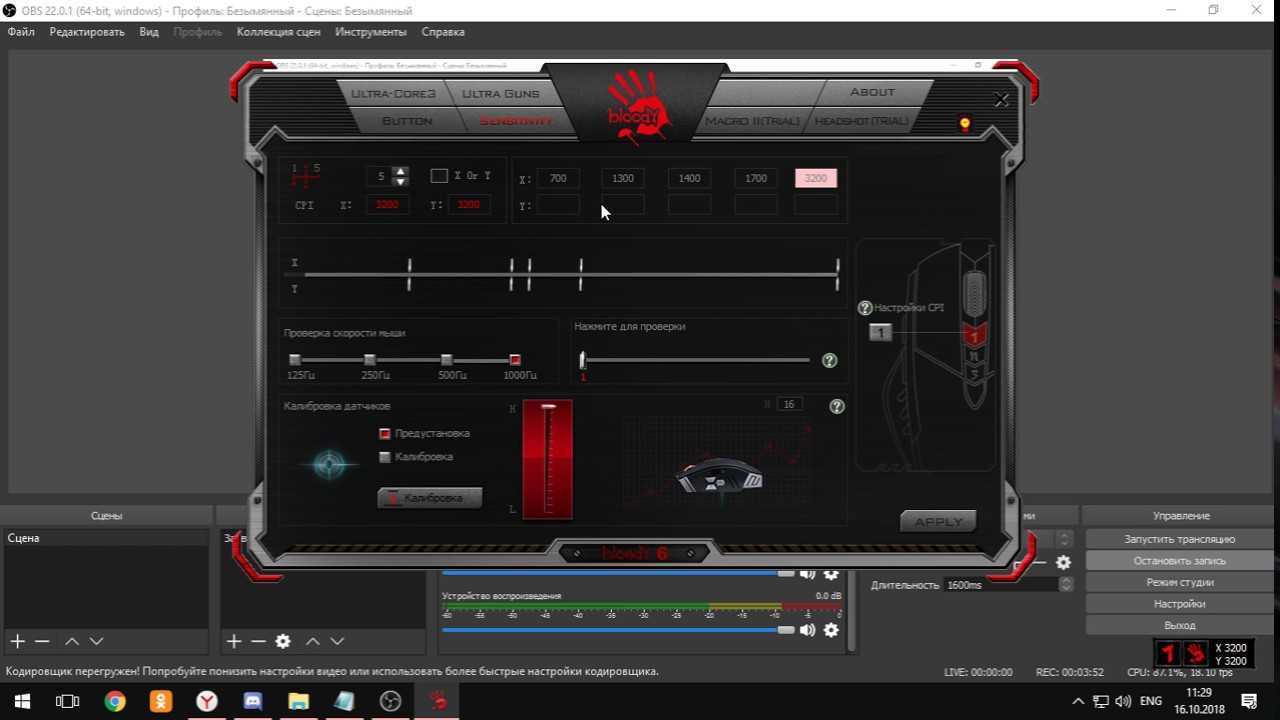Switch to the Ultra Guns tab
The image size is (1280, 720).
click(500, 93)
